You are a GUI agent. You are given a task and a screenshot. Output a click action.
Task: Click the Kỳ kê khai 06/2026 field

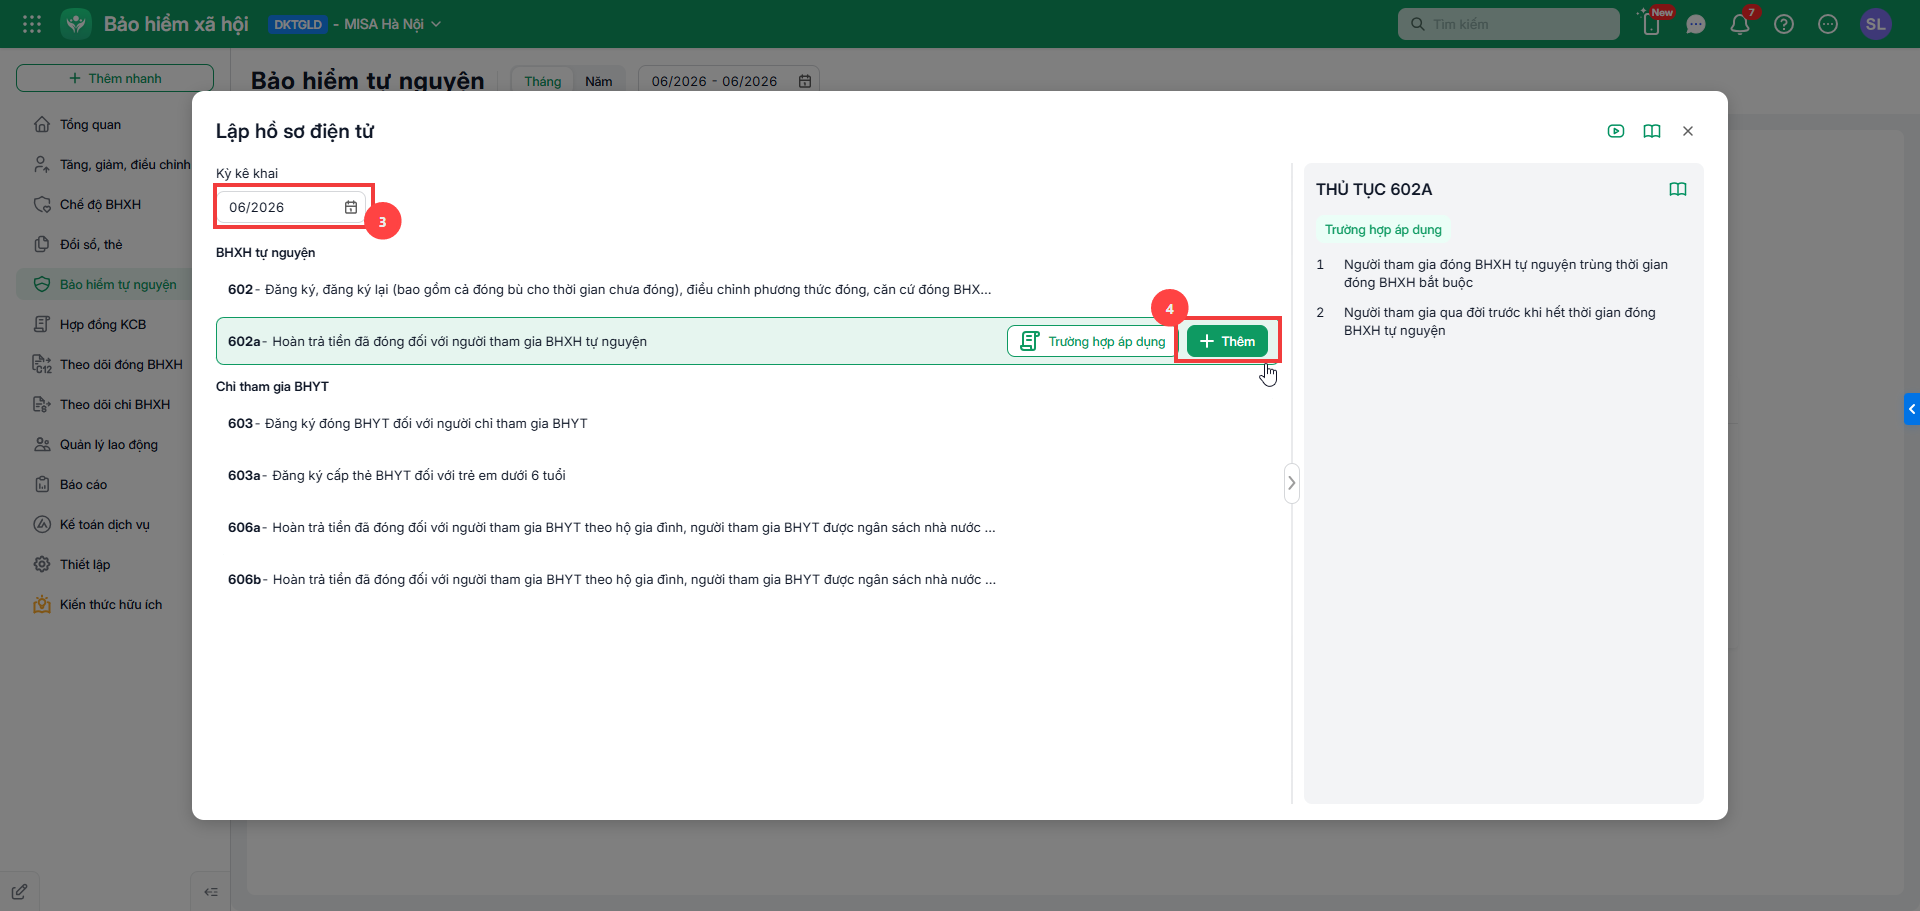(x=293, y=207)
